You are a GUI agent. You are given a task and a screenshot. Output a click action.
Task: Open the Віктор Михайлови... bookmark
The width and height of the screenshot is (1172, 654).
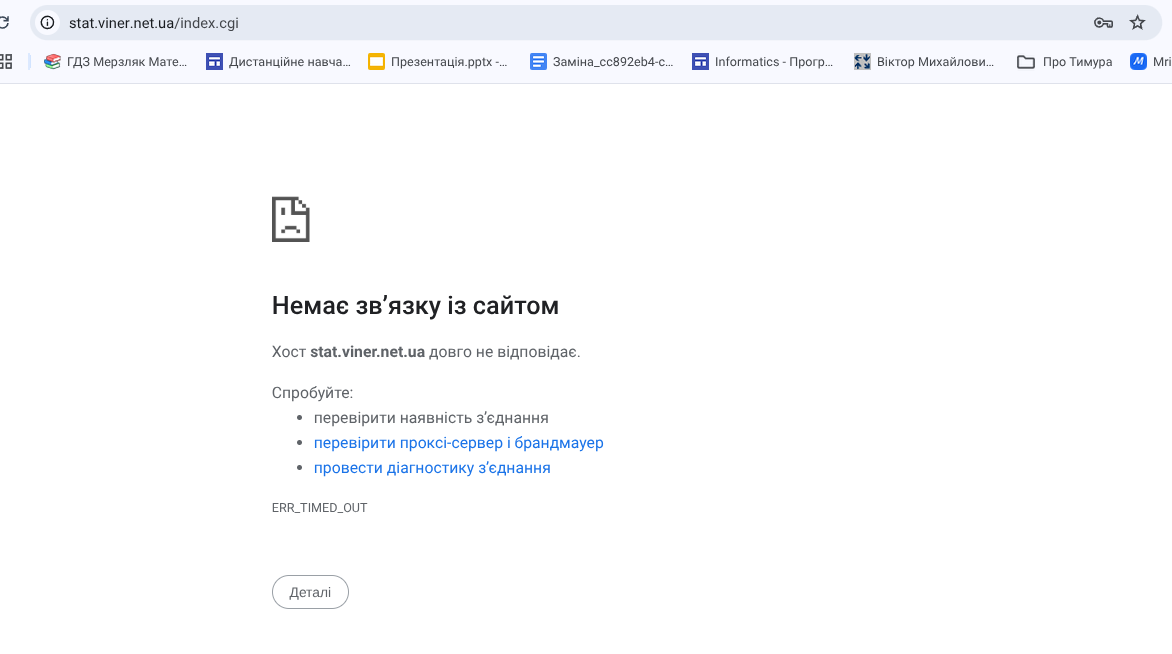tap(924, 62)
